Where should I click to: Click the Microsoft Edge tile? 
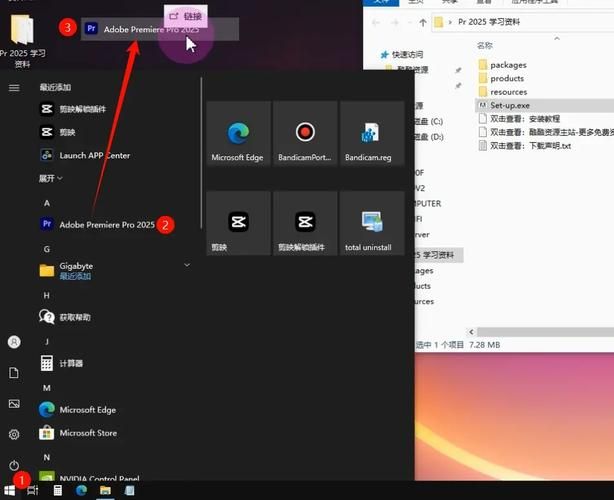click(238, 134)
